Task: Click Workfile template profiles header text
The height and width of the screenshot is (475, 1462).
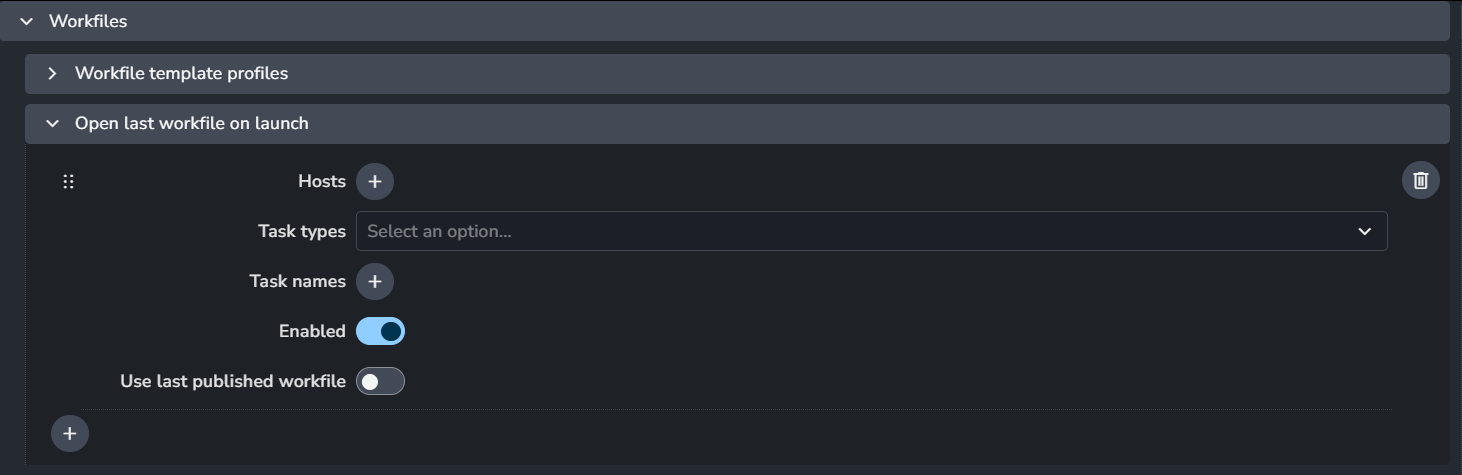Action: pyautogui.click(x=181, y=73)
